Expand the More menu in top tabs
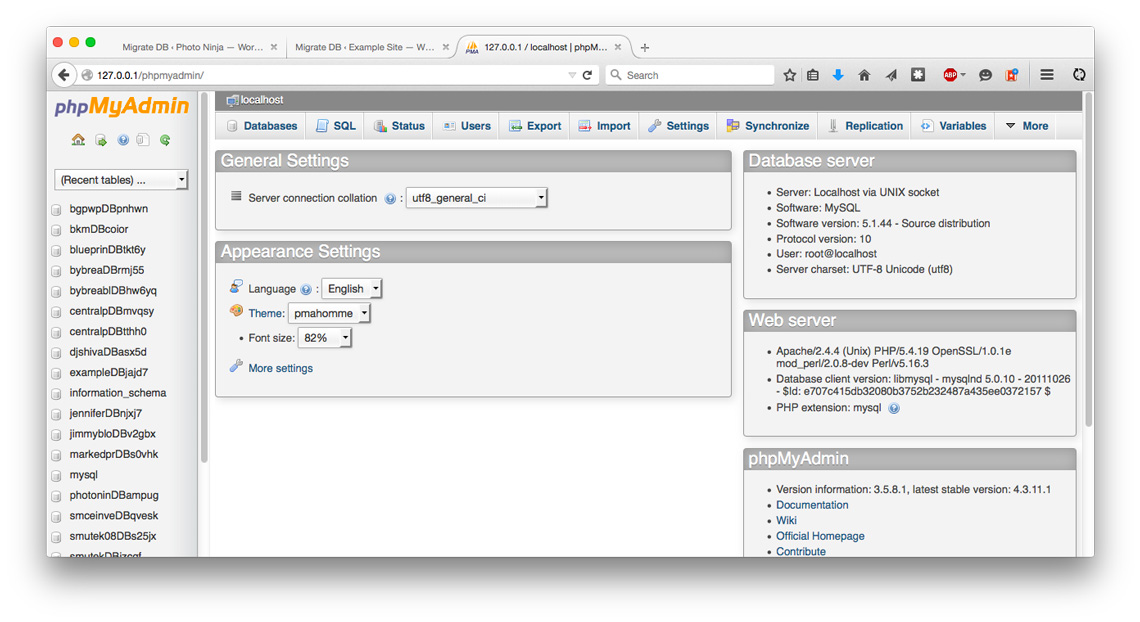Image resolution: width=1140 pixels, height=622 pixels. coord(1027,126)
